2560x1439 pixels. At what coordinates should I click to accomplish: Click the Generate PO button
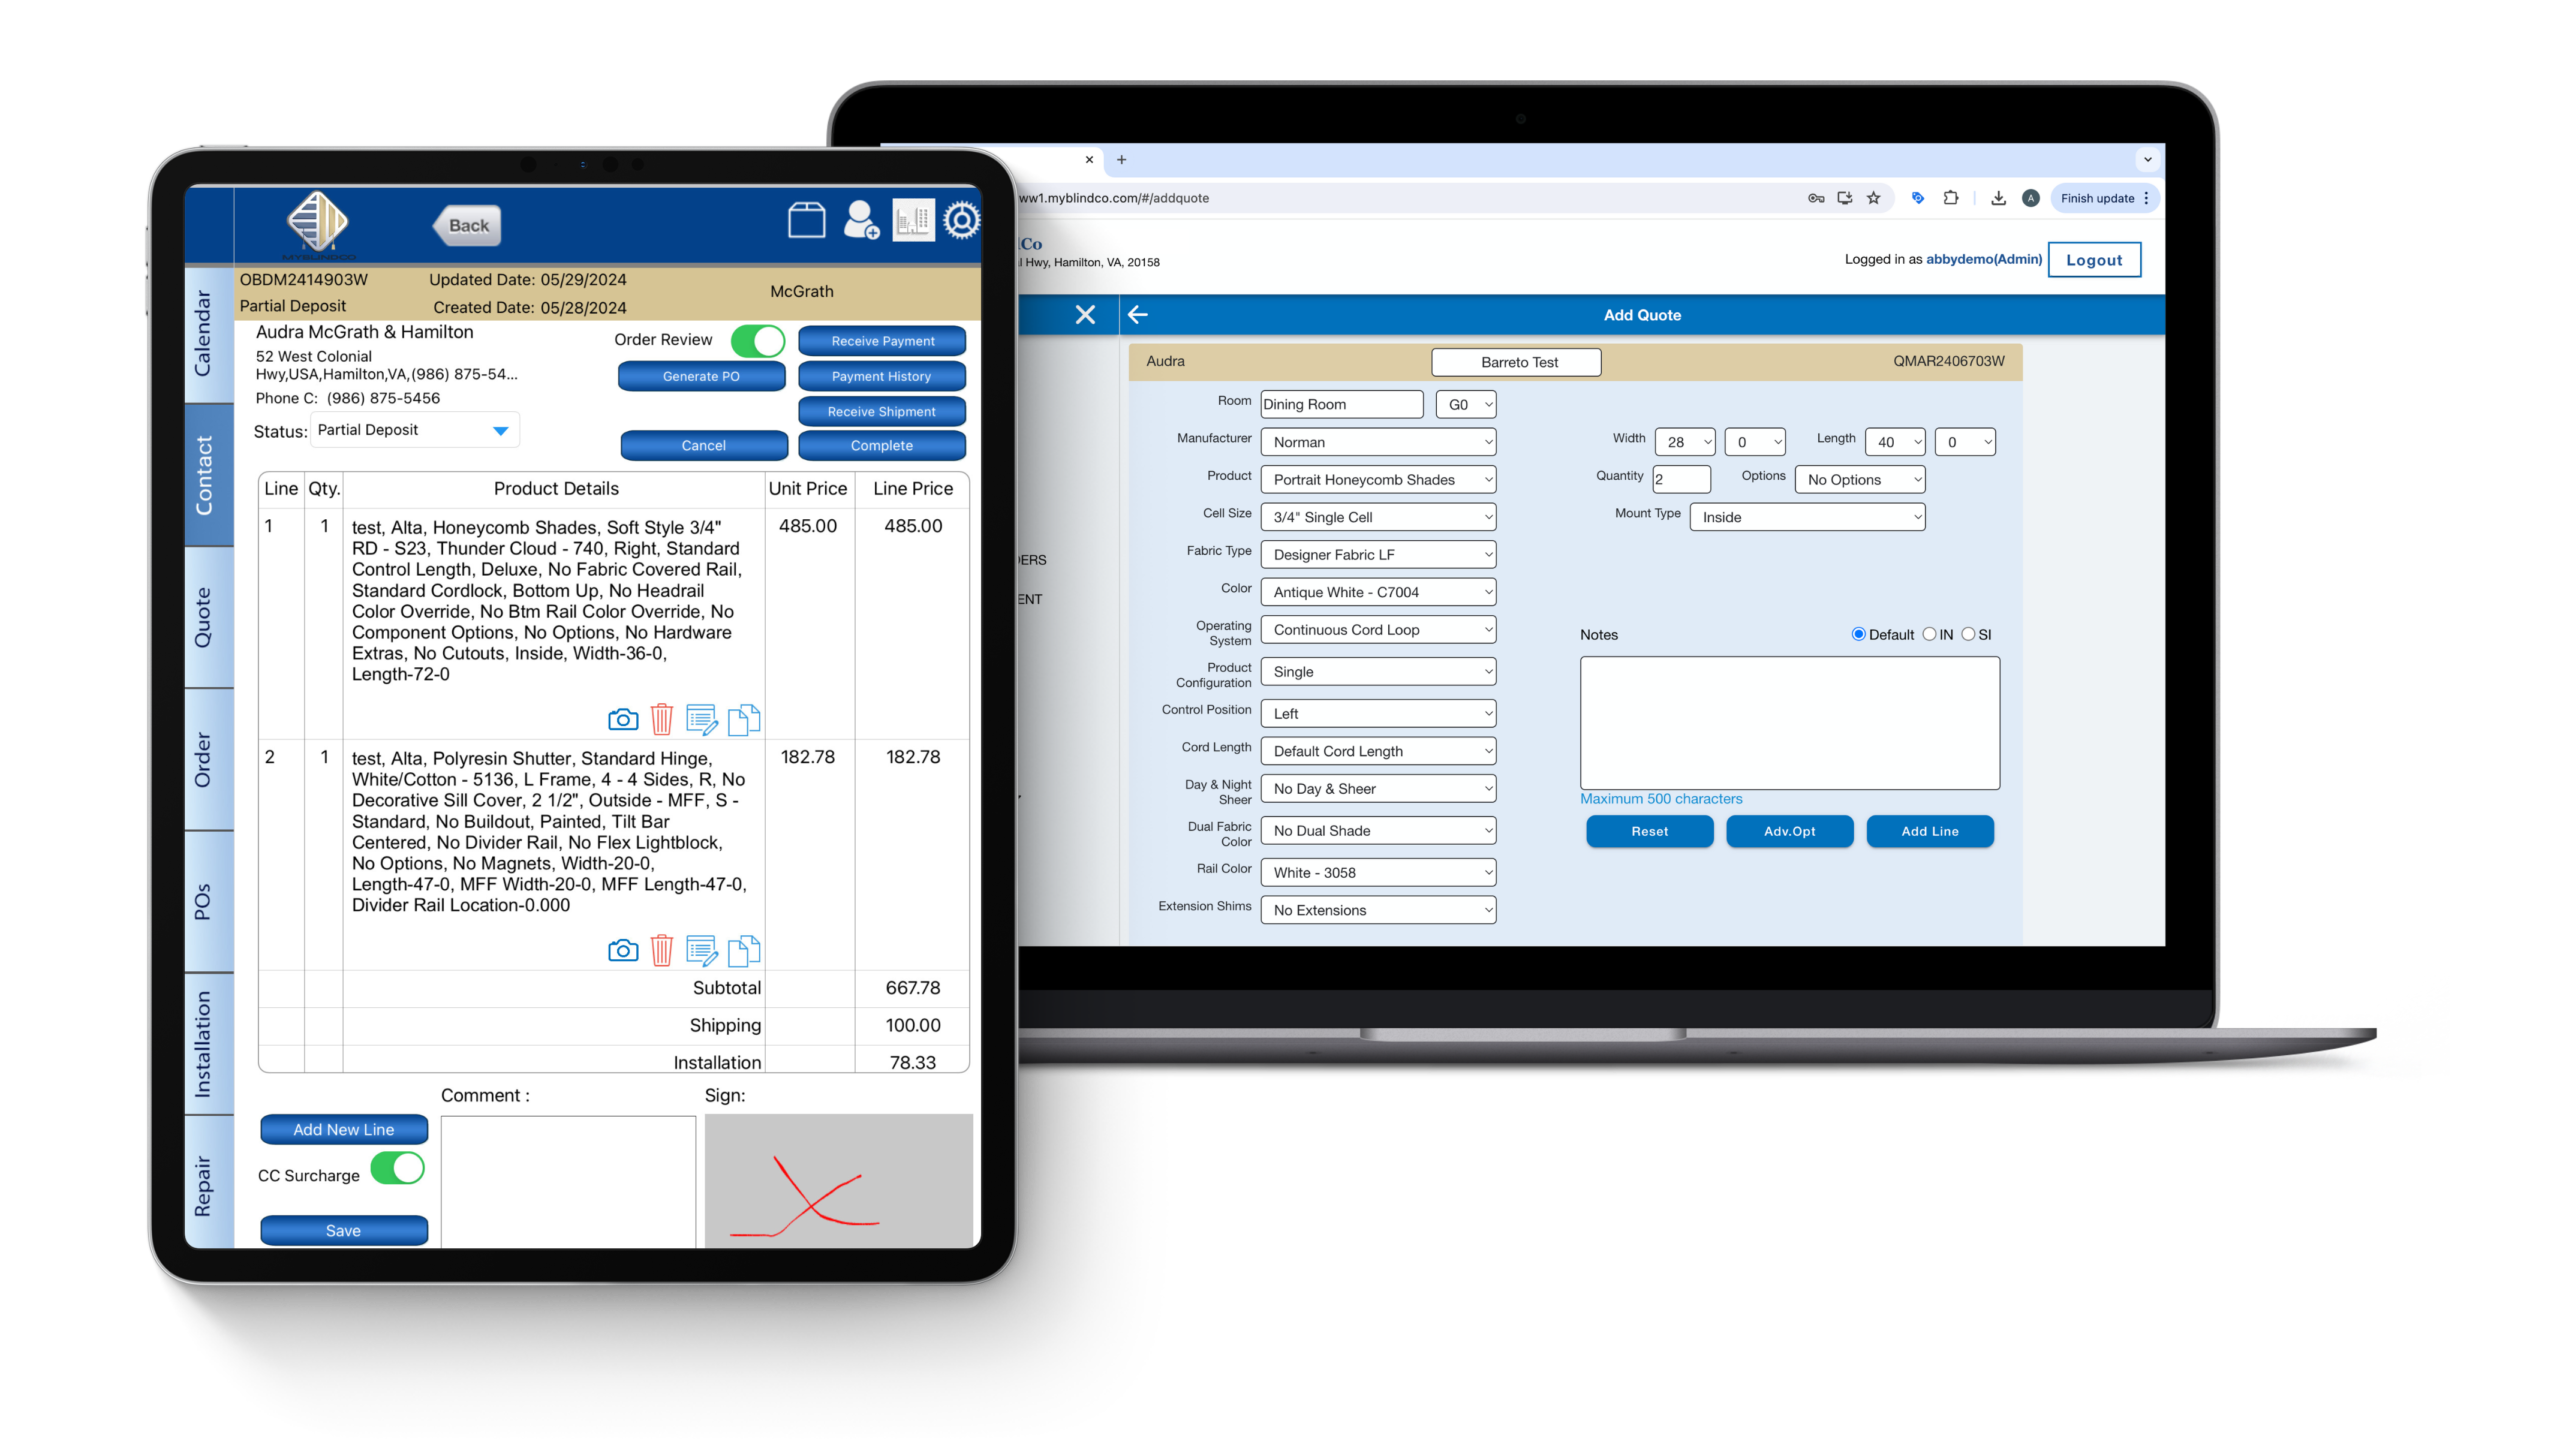click(700, 376)
